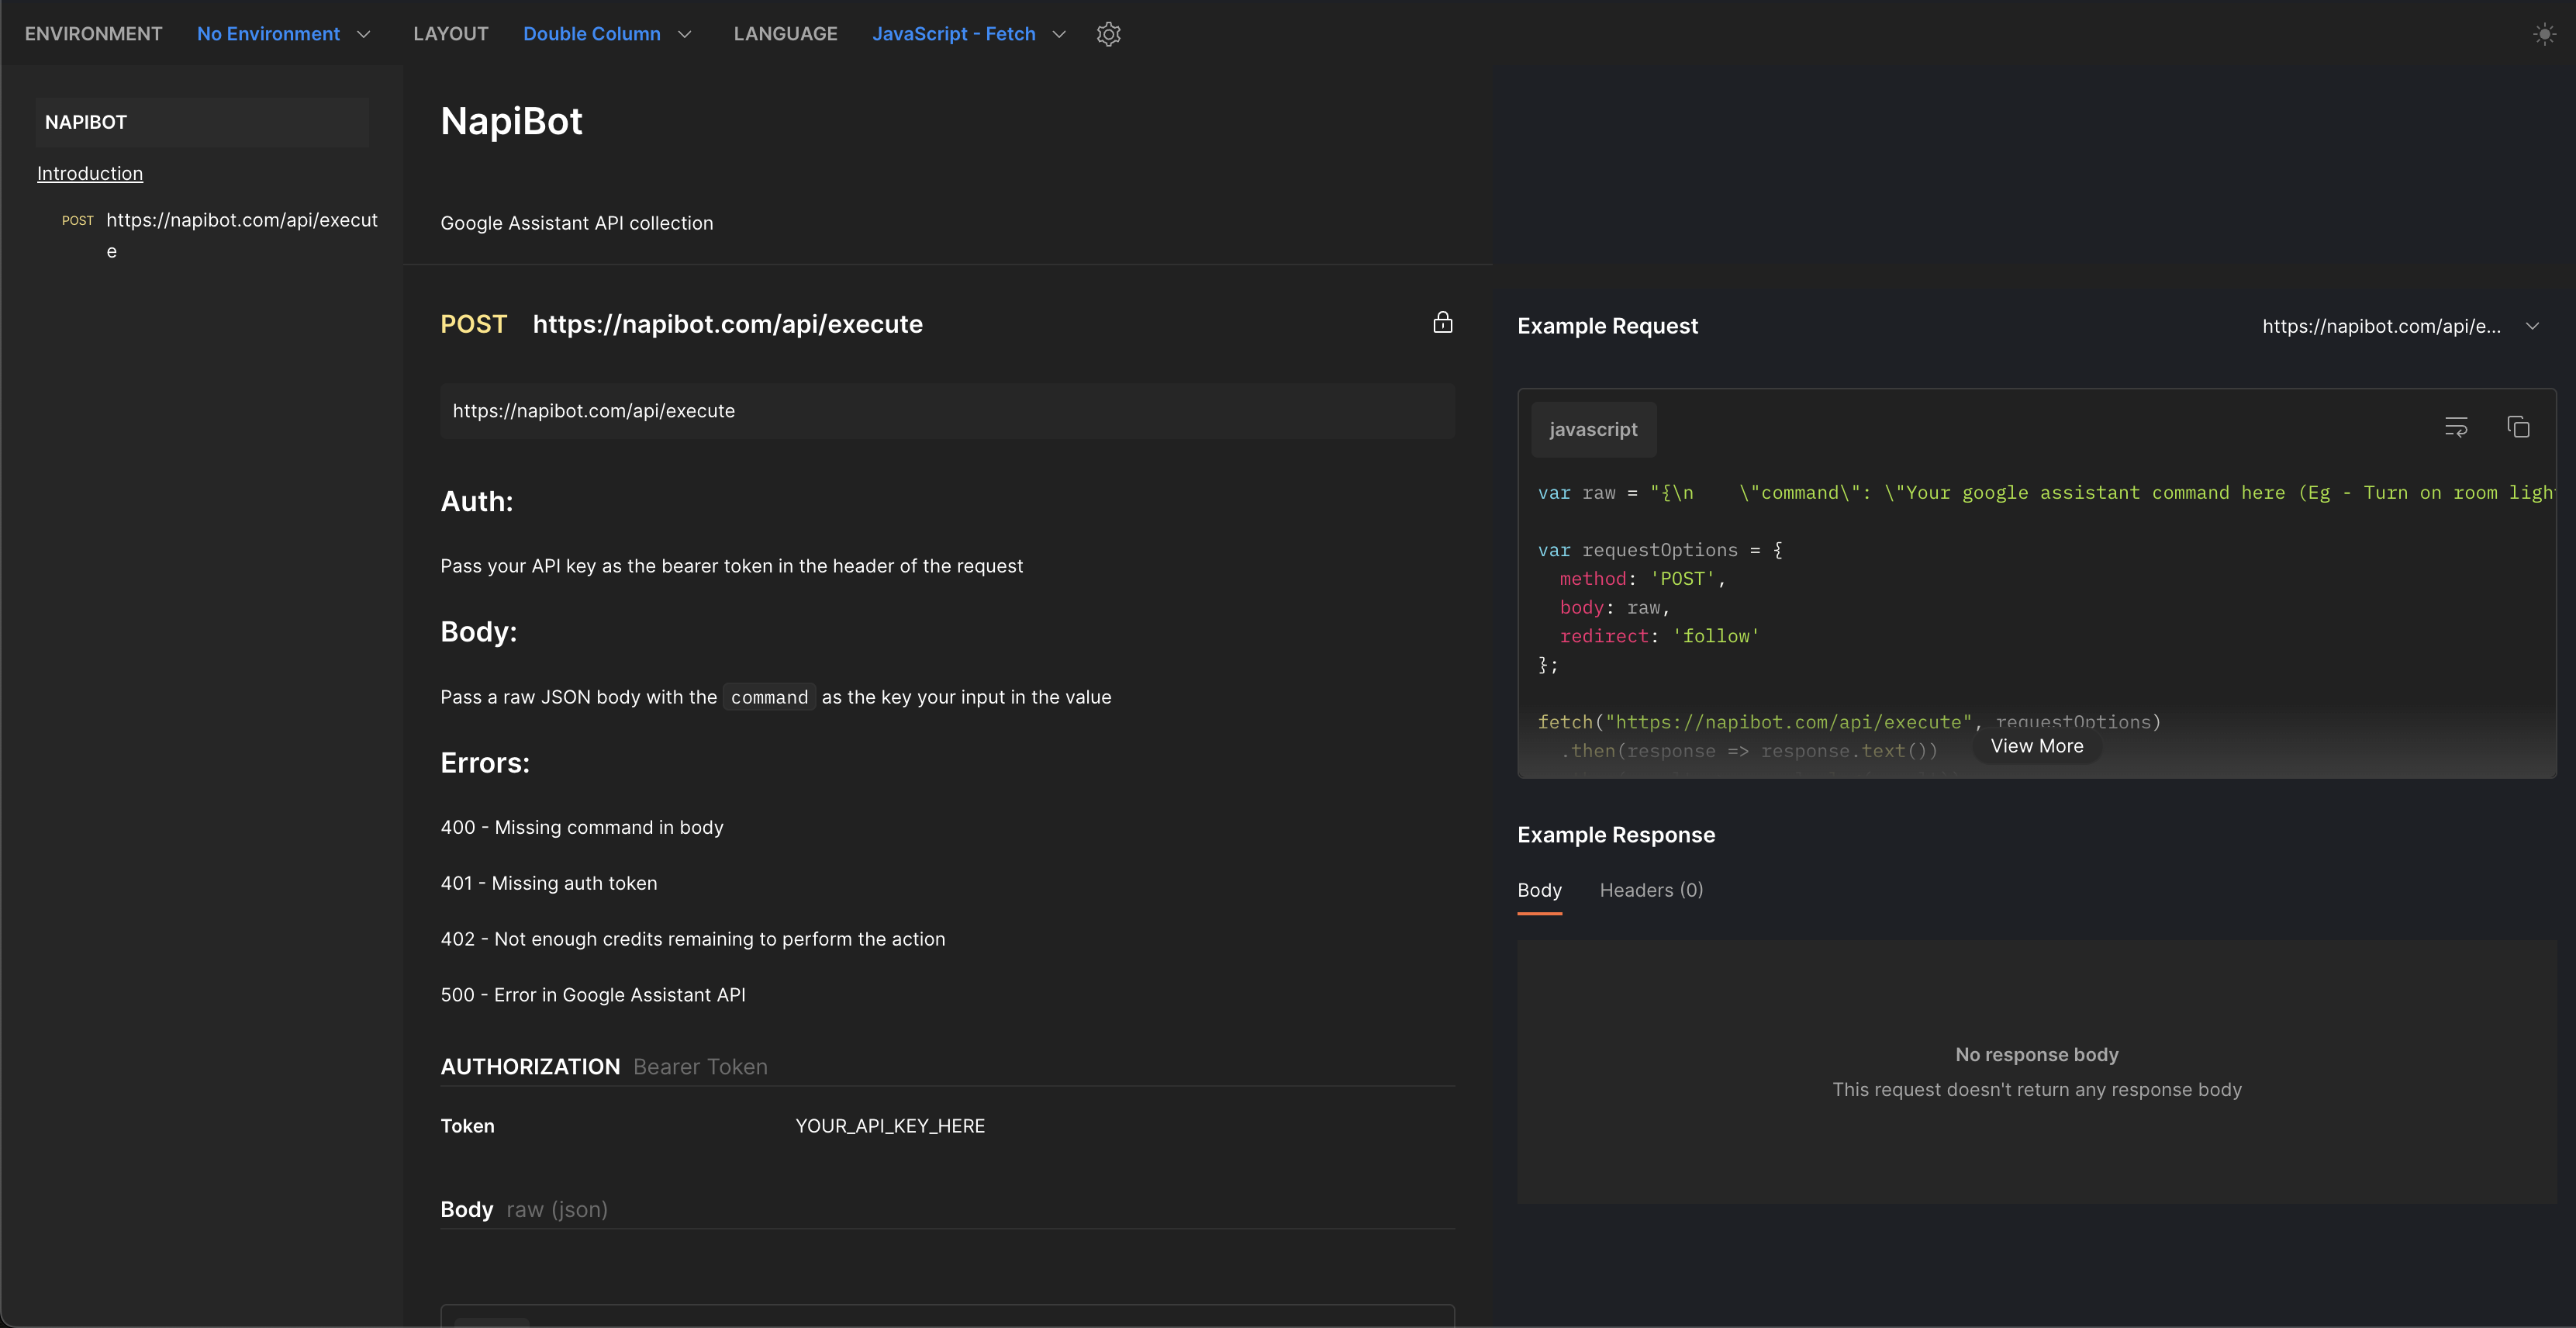The image size is (2576, 1328).
Task: Click 'Google Assistant API collection' description
Action: pyautogui.click(x=577, y=223)
